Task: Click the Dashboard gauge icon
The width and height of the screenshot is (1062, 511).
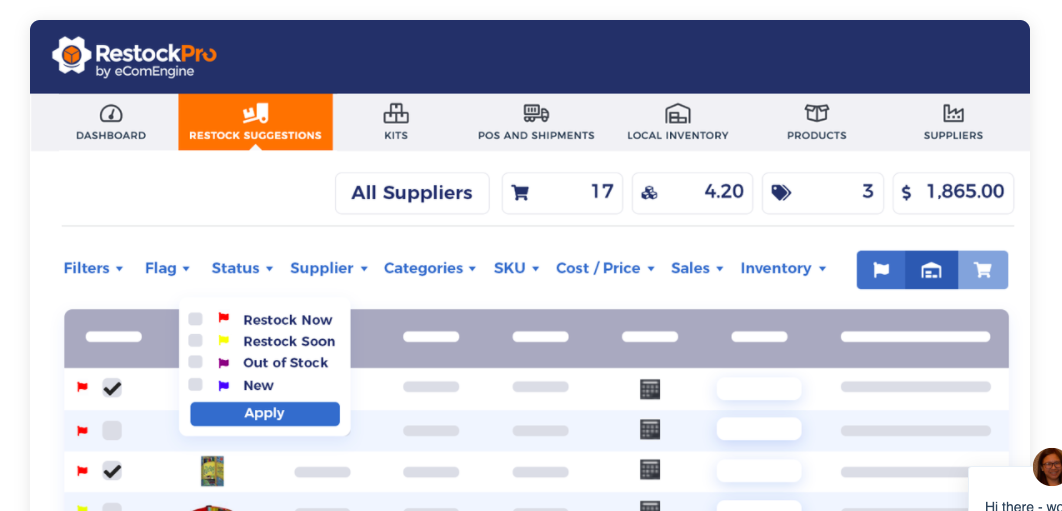Action: [111, 113]
